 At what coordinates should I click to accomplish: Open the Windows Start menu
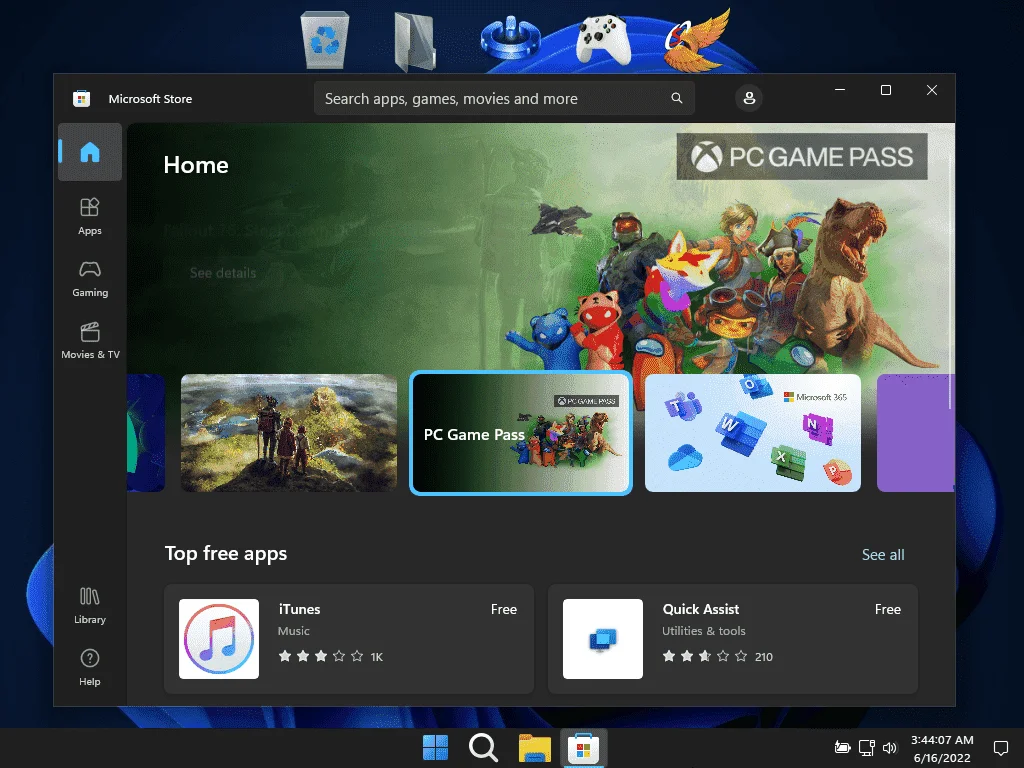[435, 748]
